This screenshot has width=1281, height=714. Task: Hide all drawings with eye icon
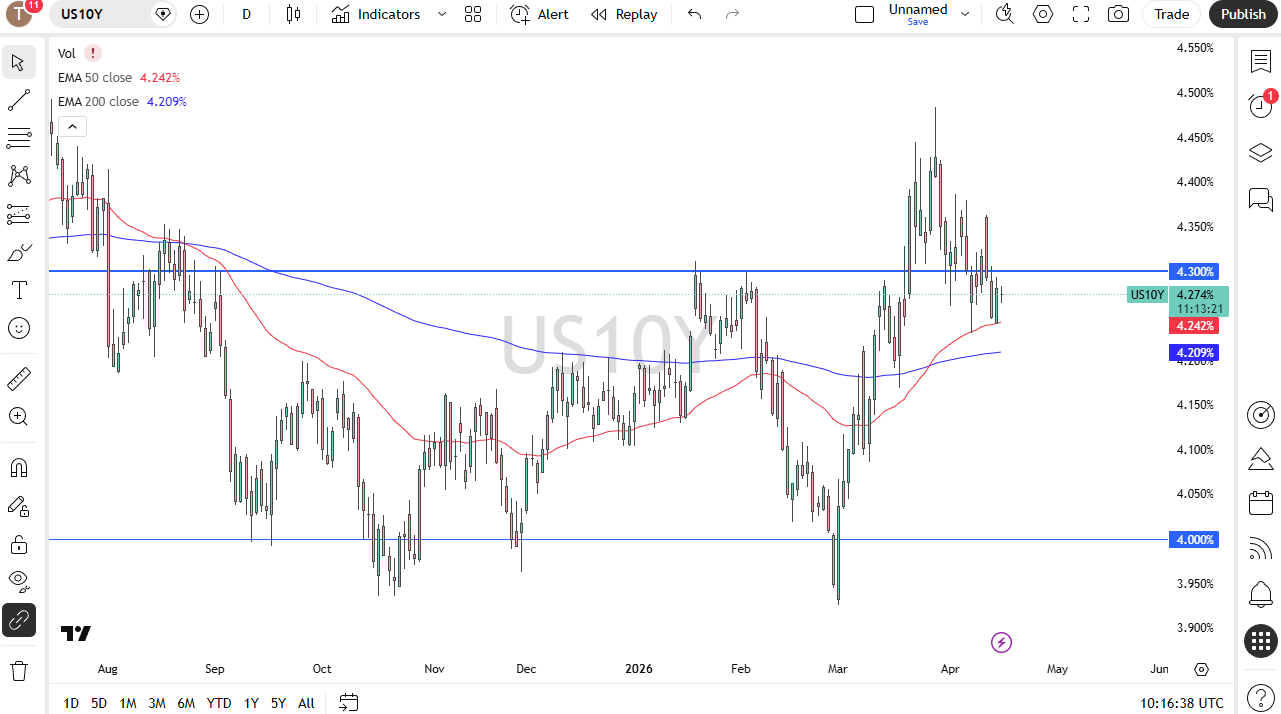tap(18, 582)
